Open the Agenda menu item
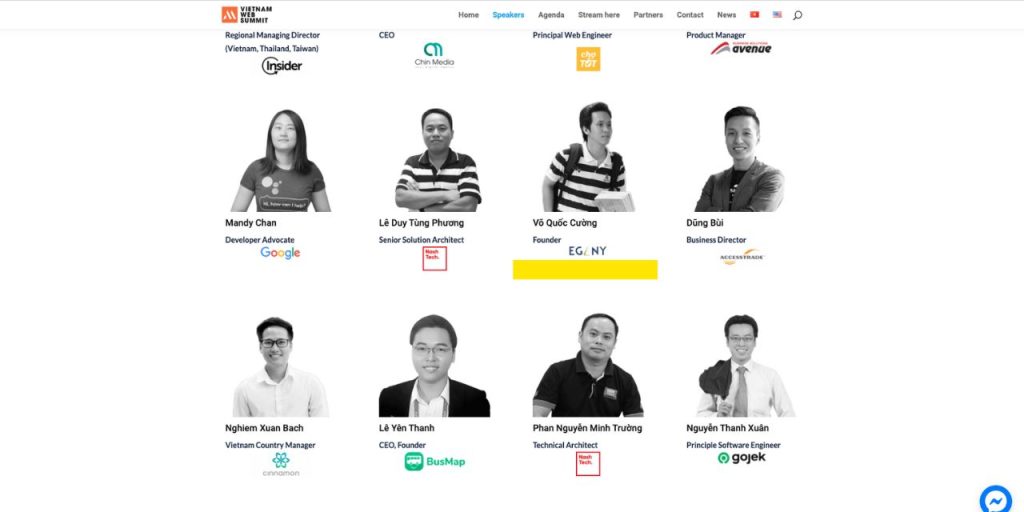 551,14
